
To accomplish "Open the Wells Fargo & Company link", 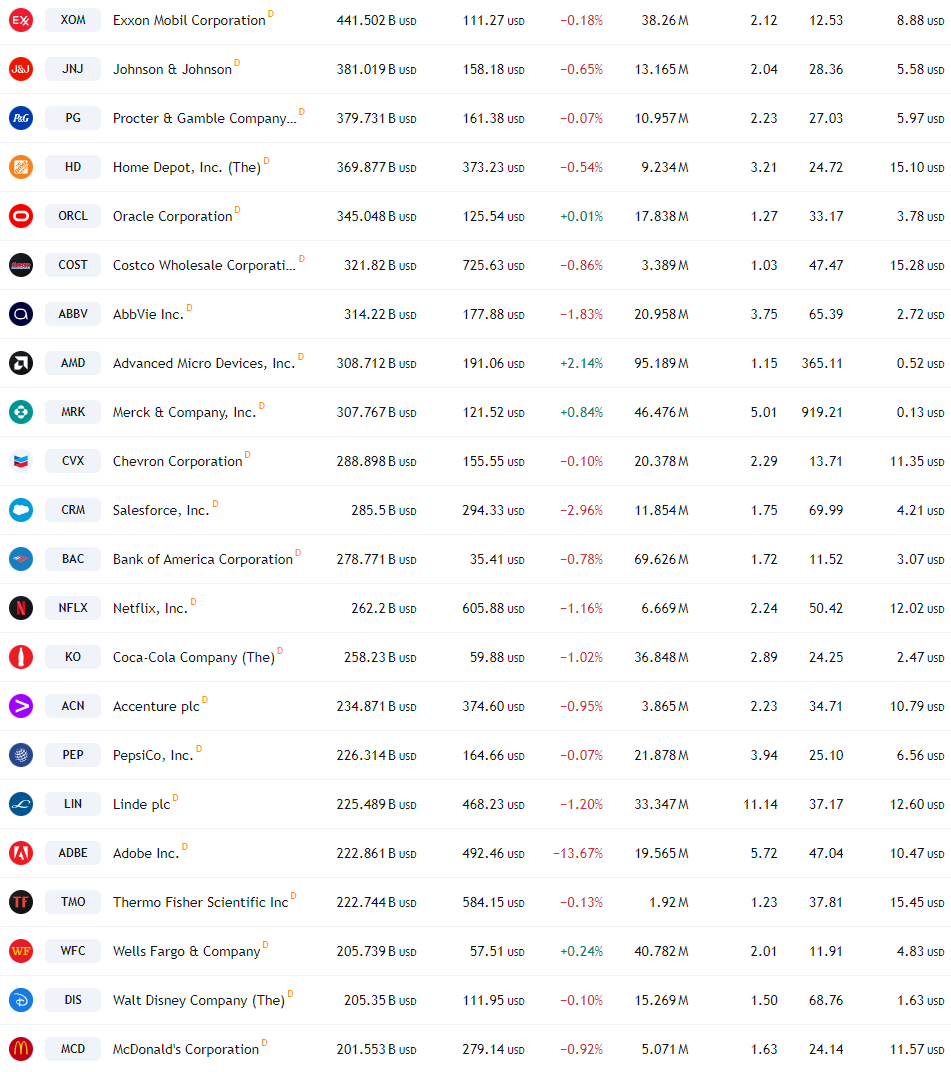I will pyautogui.click(x=187, y=952).
